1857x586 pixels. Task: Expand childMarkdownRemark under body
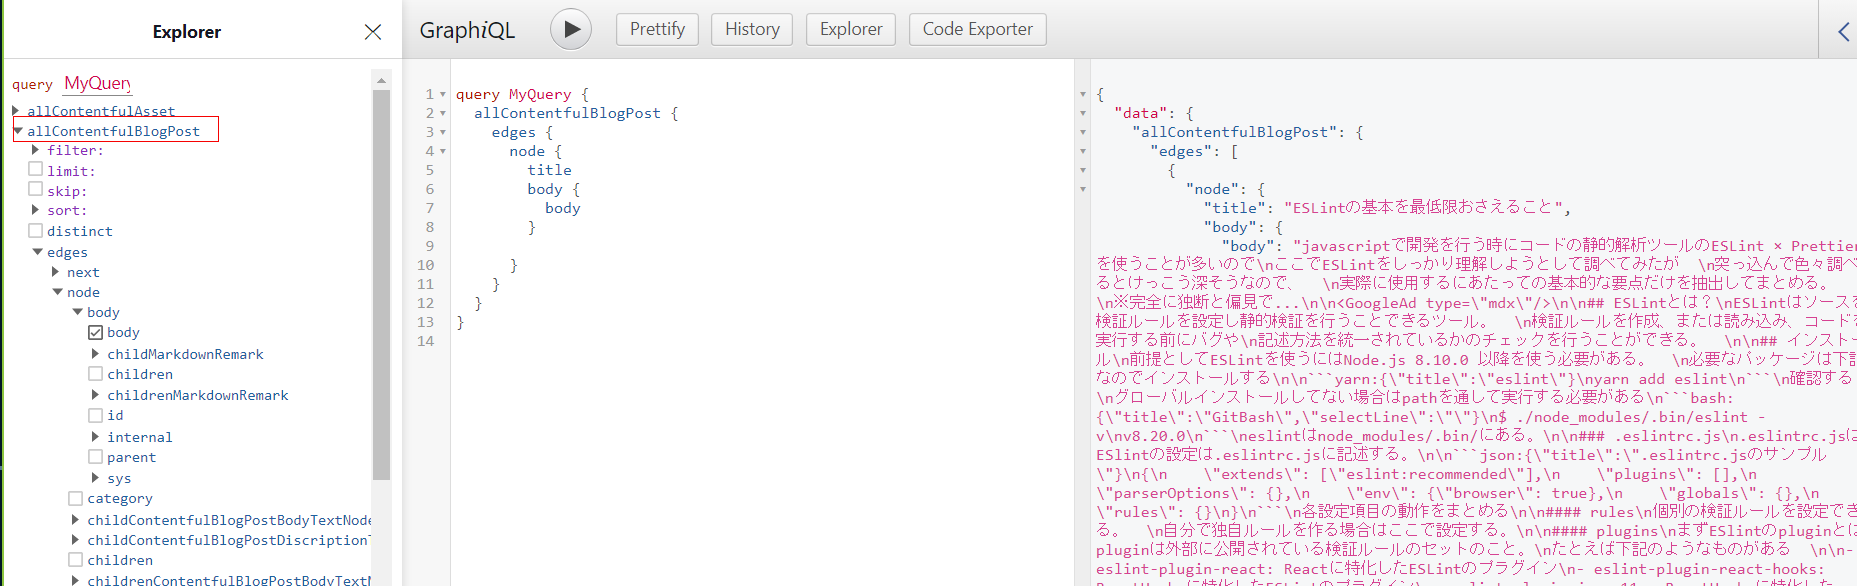[96, 354]
